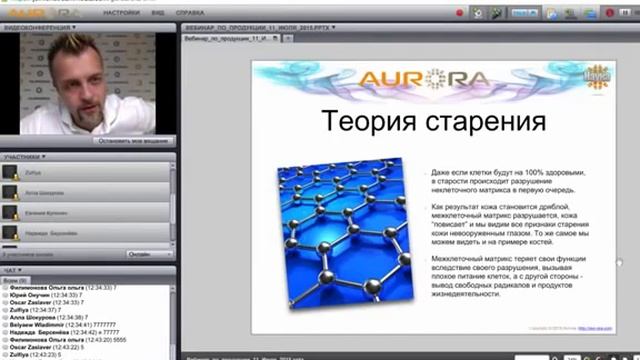Click Oscar Zaslaver chat message at 12:43:22
The height and width of the screenshot is (360, 640).
pos(47,347)
